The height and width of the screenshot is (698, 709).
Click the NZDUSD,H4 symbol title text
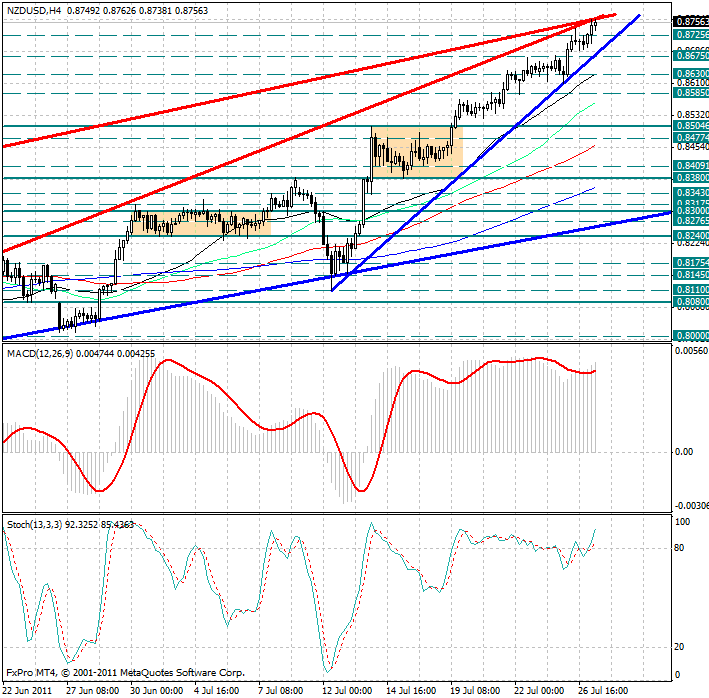click(x=34, y=10)
